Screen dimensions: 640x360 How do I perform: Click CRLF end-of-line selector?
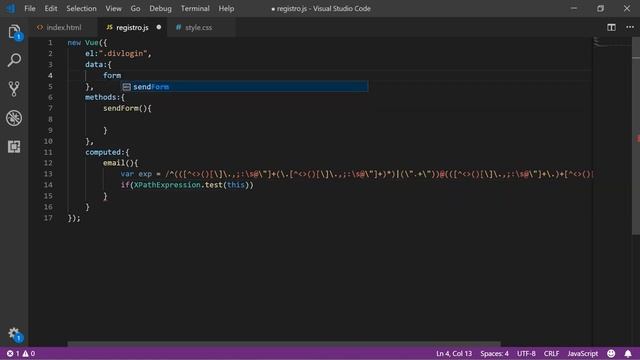(x=551, y=353)
